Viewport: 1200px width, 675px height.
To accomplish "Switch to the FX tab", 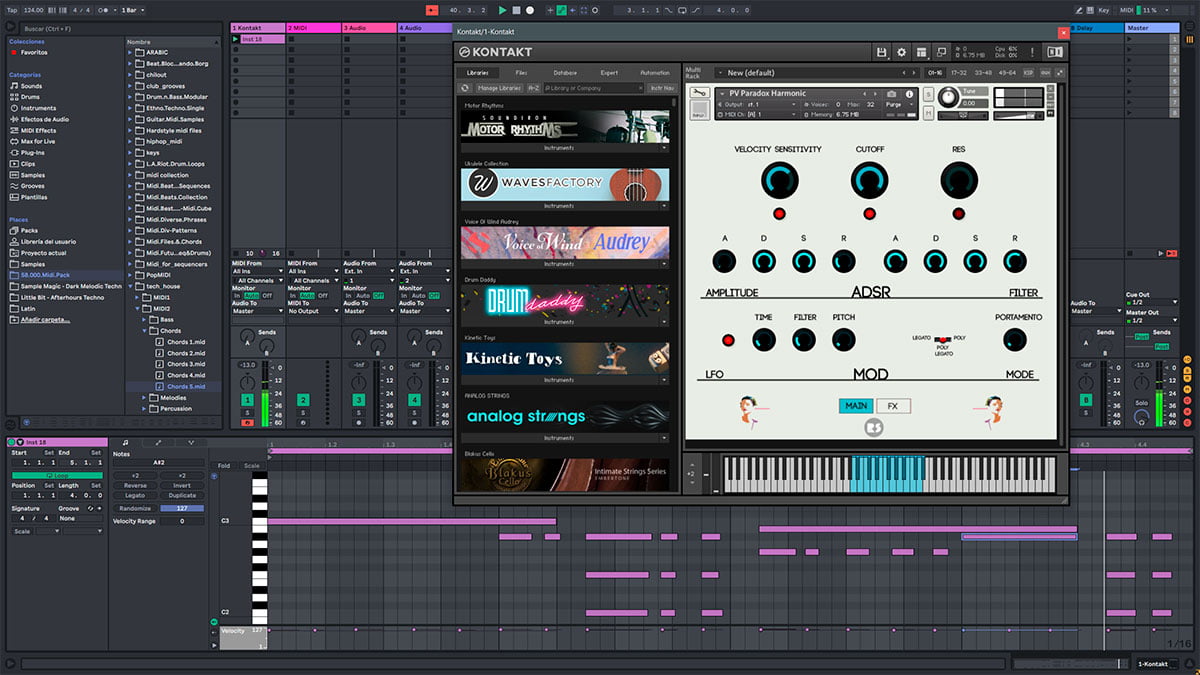I will [893, 406].
